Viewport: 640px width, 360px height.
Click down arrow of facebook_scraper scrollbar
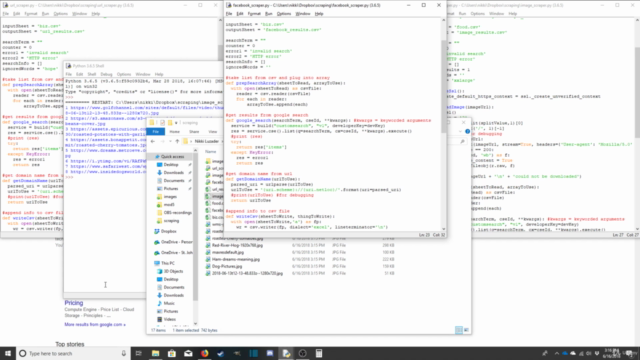pyautogui.click(x=444, y=229)
